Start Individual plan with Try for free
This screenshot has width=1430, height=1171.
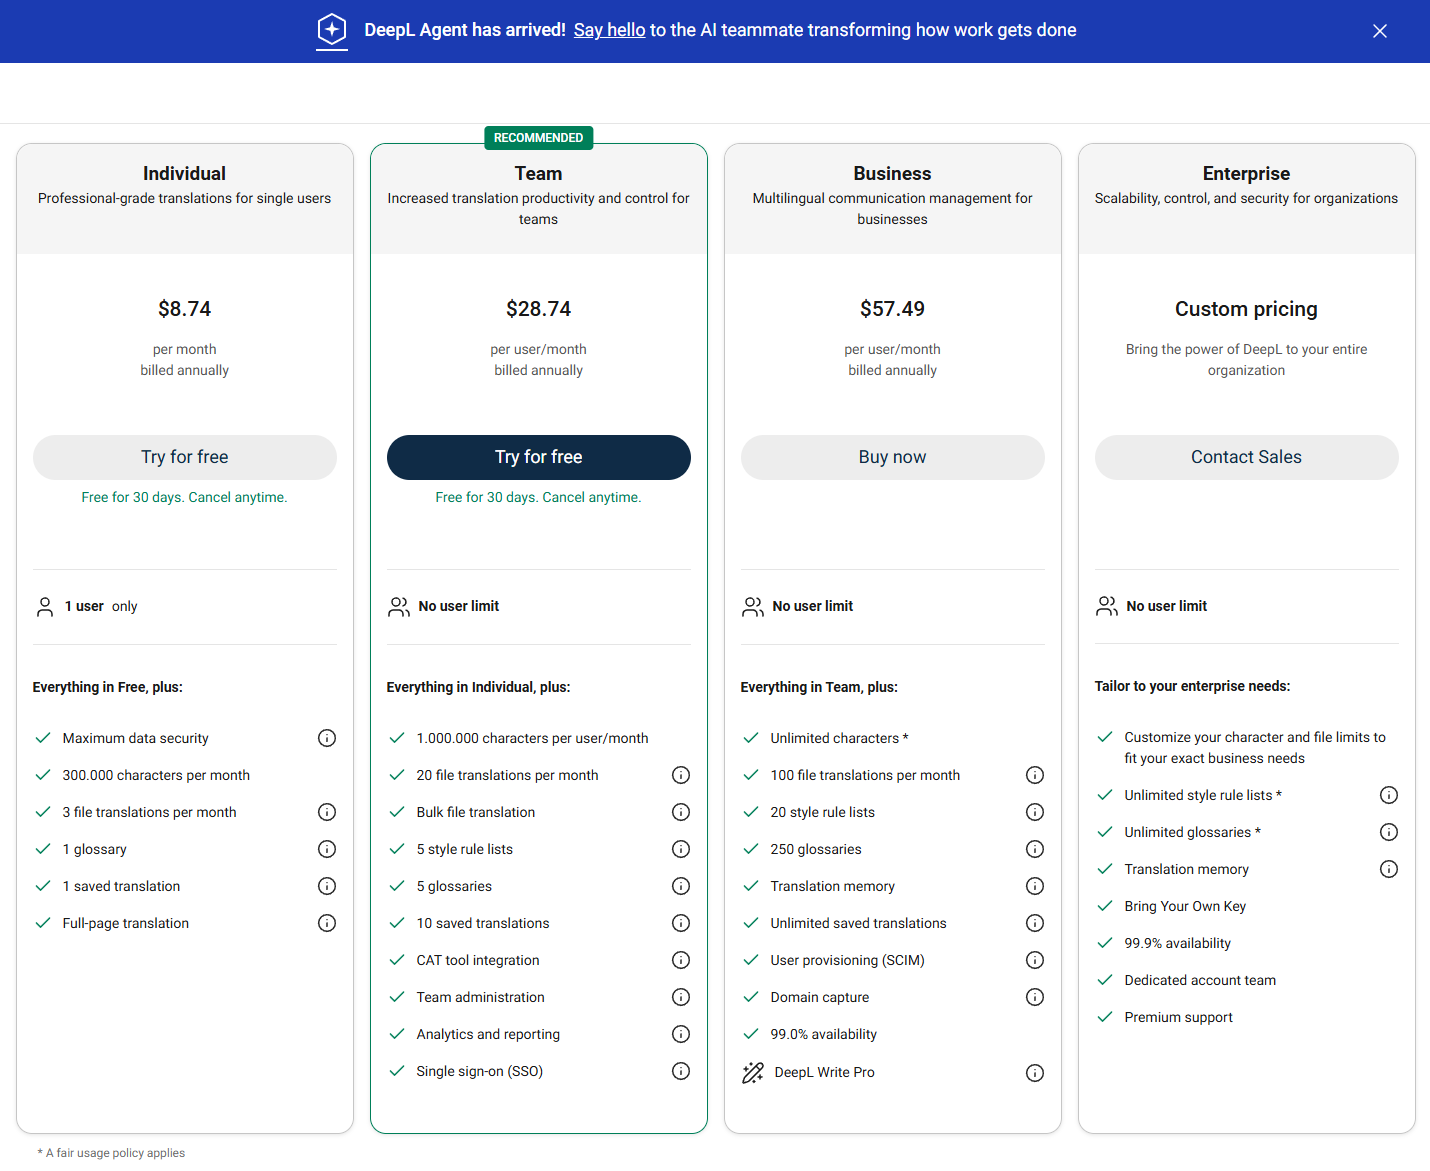pos(185,457)
